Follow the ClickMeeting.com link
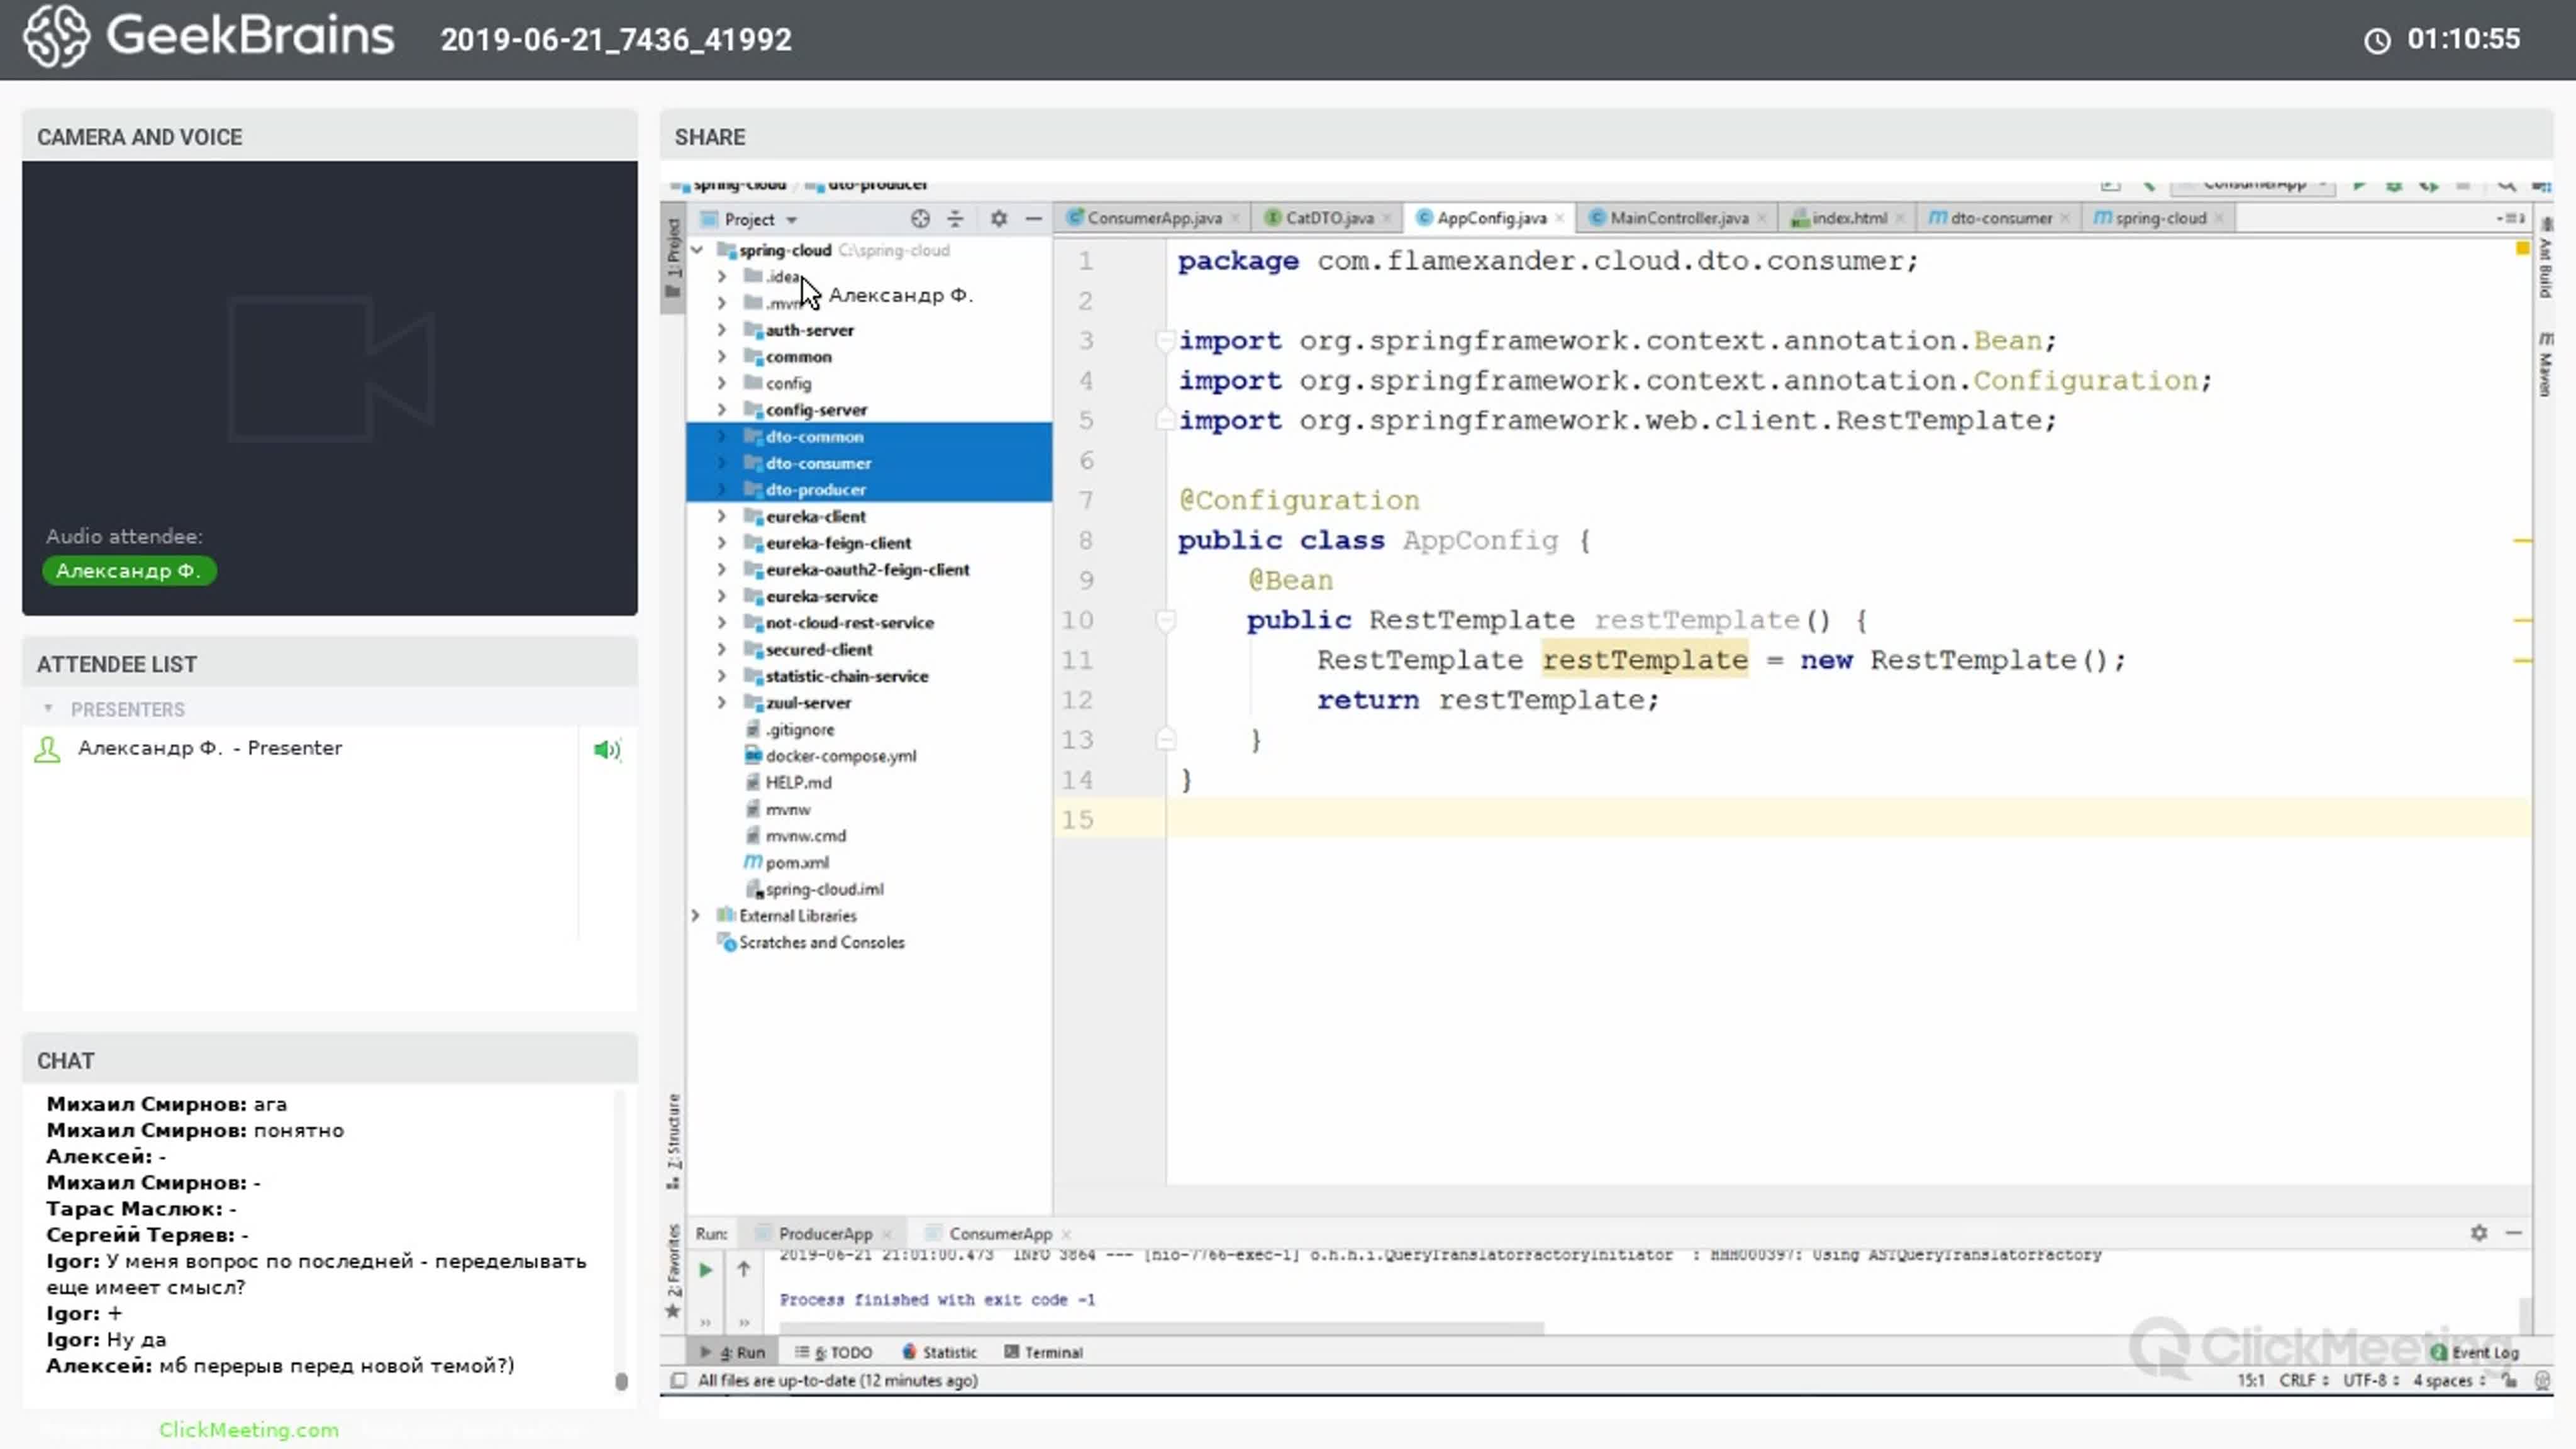Viewport: 2576px width, 1449px height. [x=248, y=1430]
